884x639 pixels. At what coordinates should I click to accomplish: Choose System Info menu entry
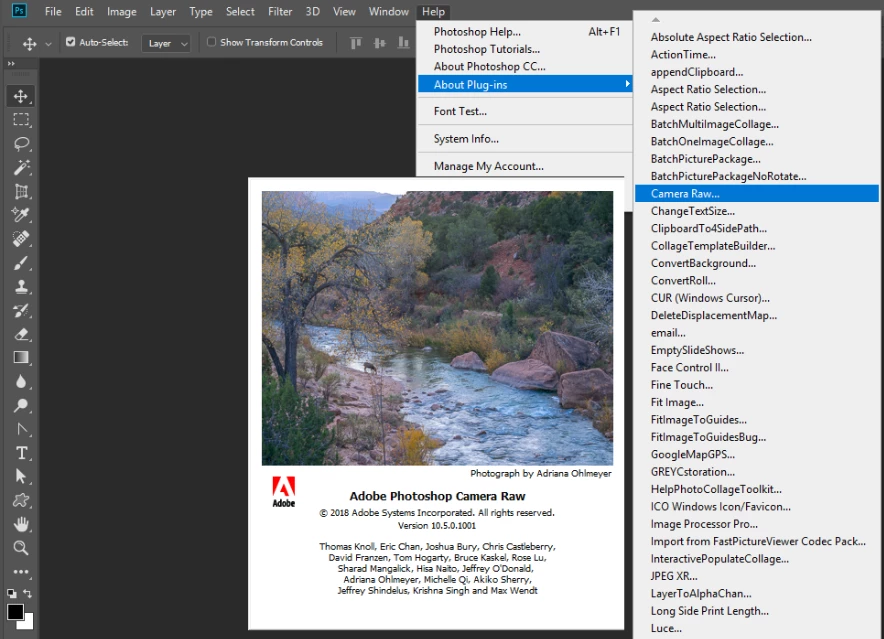[524, 139]
